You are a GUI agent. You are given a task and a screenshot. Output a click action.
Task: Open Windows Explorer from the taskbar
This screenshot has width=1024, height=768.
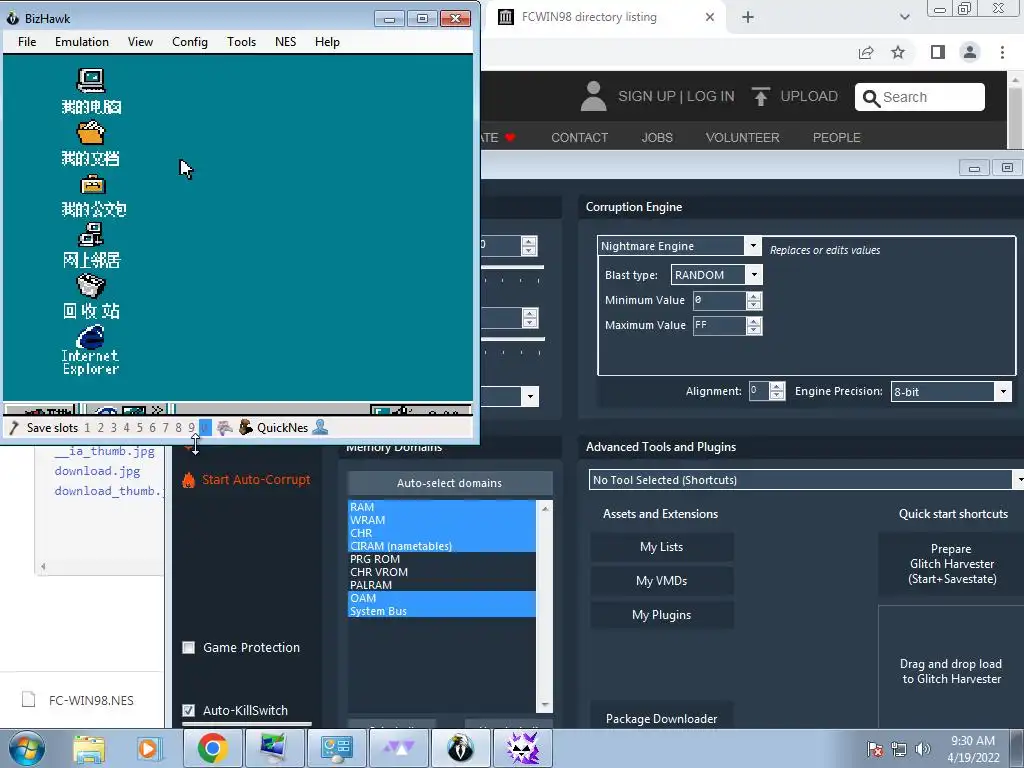click(x=89, y=748)
